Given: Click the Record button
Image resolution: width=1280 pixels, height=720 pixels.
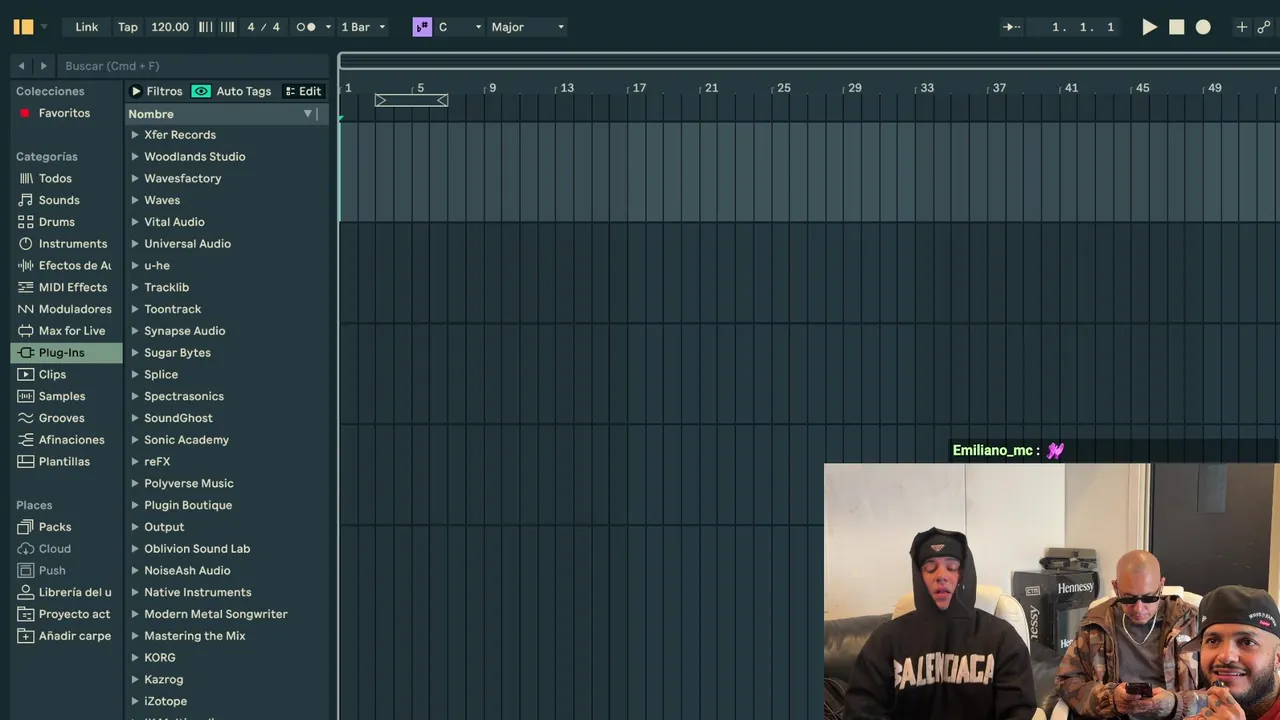Looking at the screenshot, I should (x=1203, y=27).
